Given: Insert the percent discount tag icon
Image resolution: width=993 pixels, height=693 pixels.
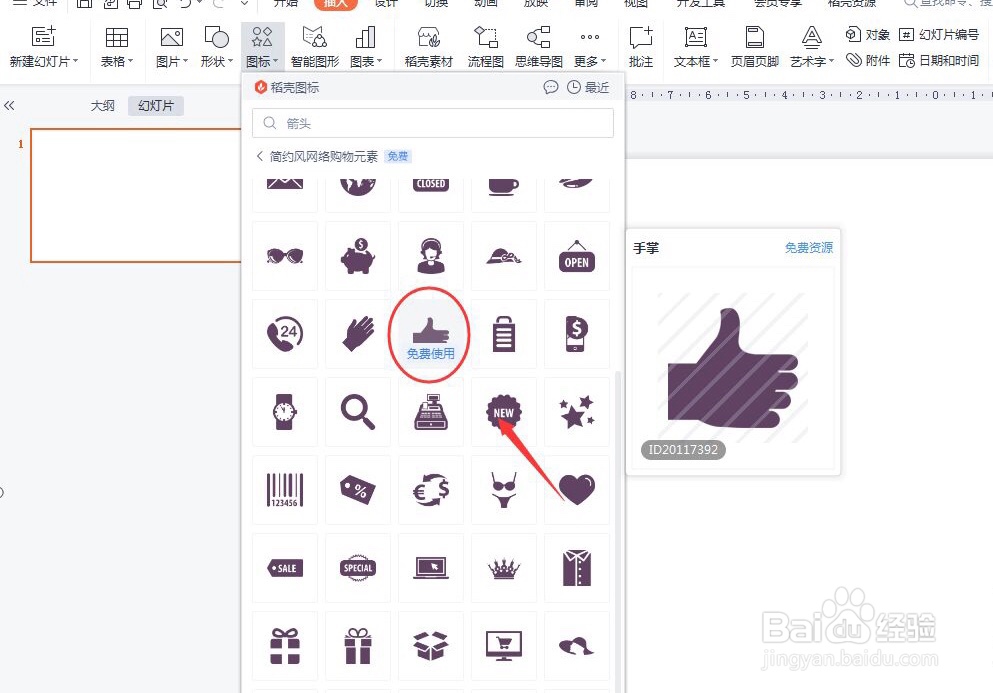Looking at the screenshot, I should click(x=358, y=490).
